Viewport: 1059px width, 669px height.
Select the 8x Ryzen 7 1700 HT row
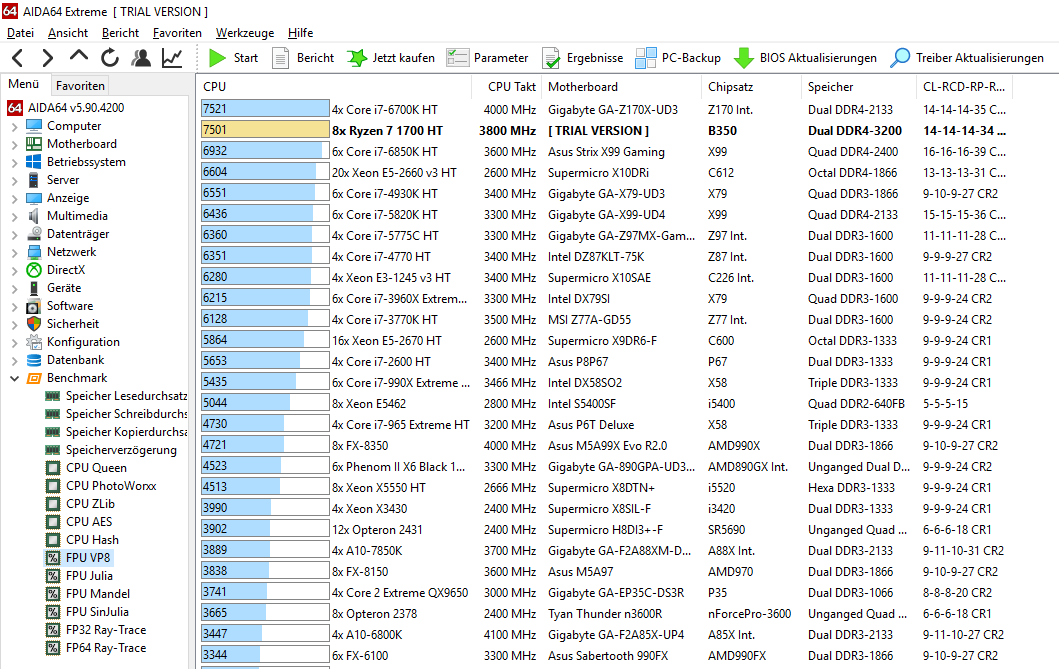coord(604,131)
